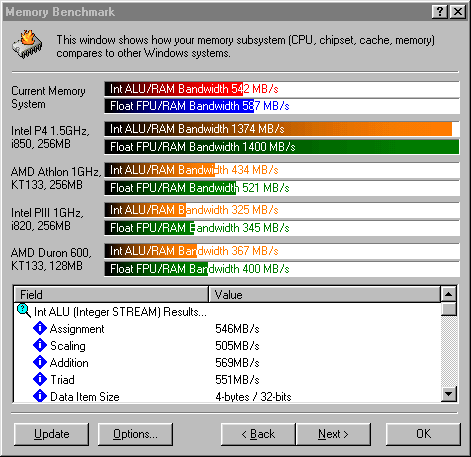This screenshot has width=471, height=457.
Task: Click the current system Float FPU 587 MB/s bar
Action: 282,106
